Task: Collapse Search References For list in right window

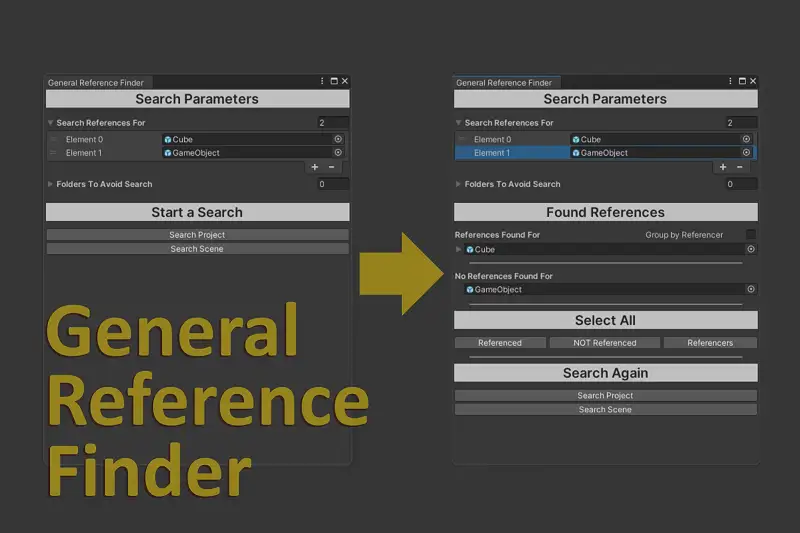Action: coord(458,123)
